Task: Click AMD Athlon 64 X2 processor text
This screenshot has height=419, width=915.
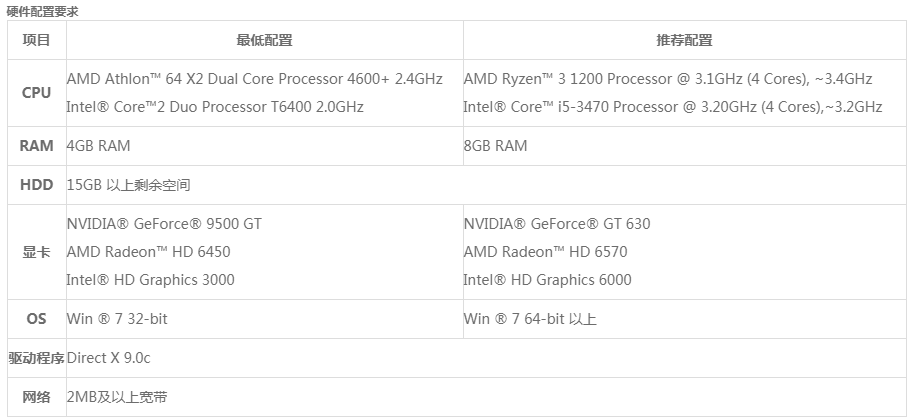Action: coord(254,78)
